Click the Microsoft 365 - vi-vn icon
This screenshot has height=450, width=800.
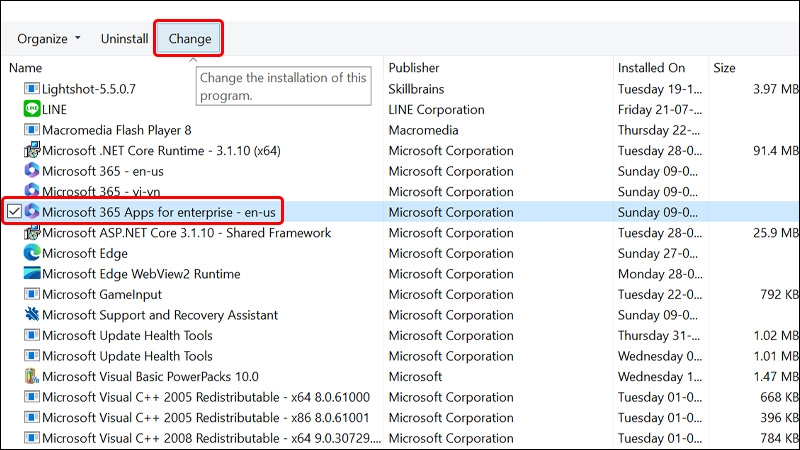click(x=32, y=190)
